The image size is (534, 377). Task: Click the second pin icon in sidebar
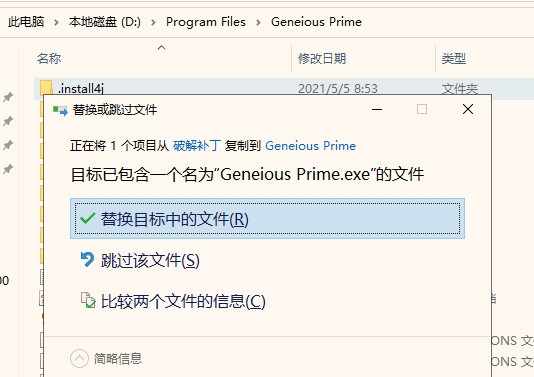(x=7, y=121)
